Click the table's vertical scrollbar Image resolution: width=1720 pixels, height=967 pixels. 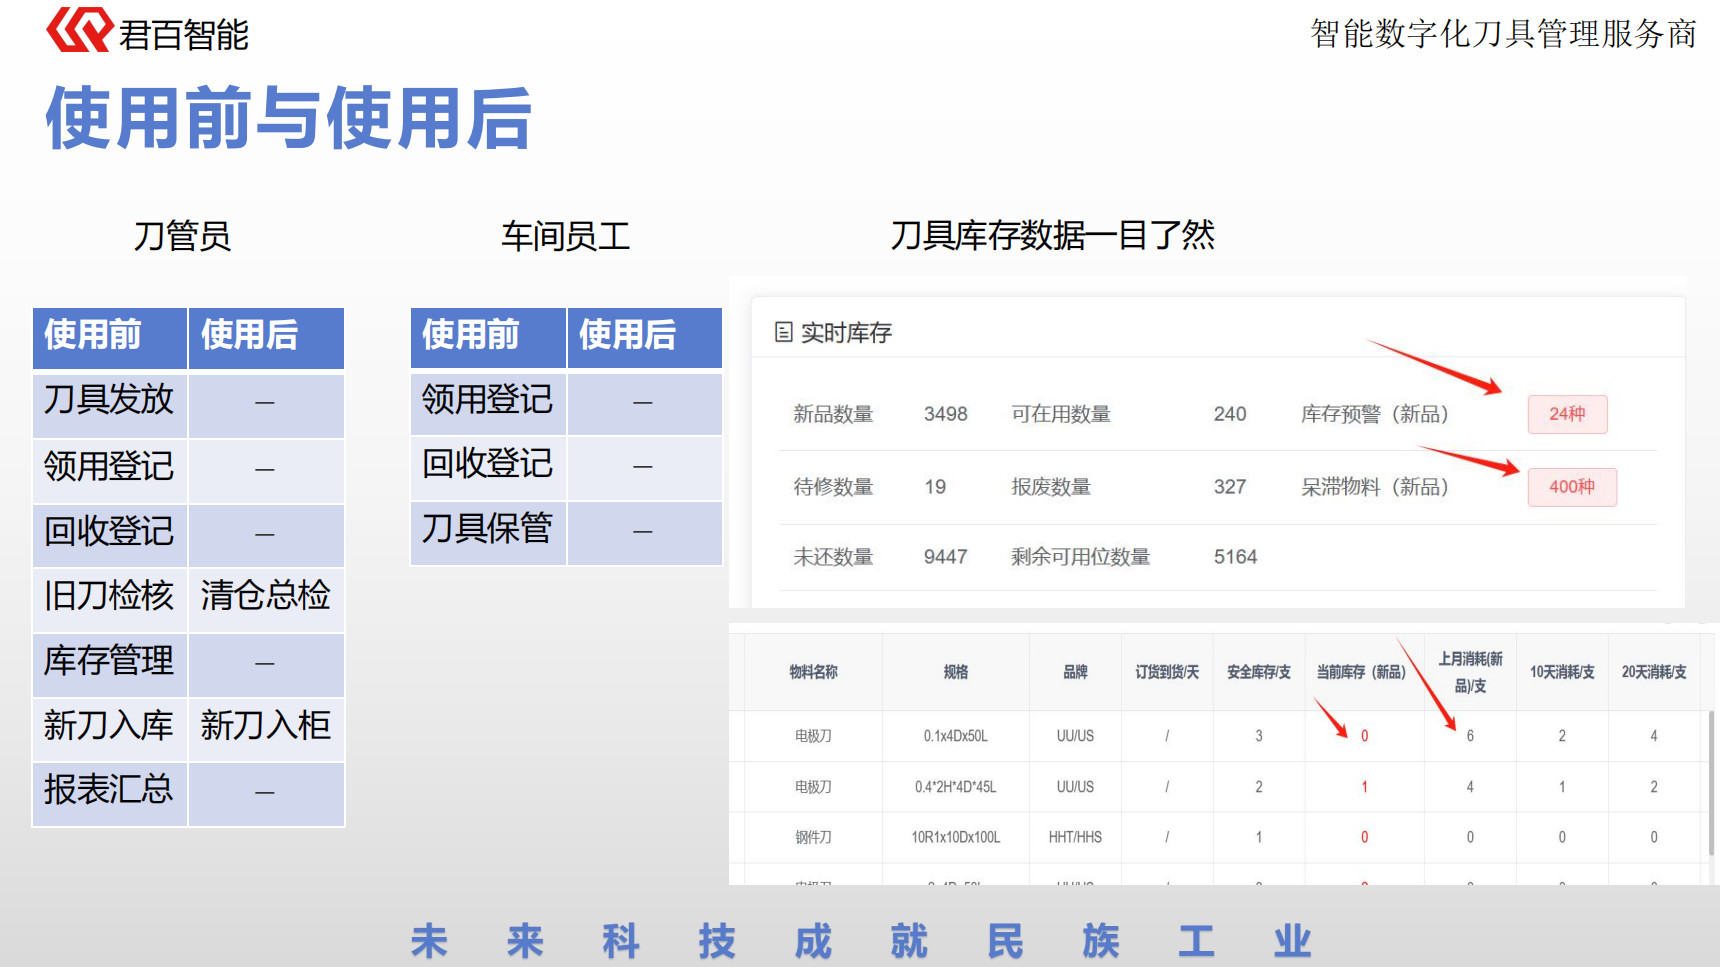coord(1711,780)
